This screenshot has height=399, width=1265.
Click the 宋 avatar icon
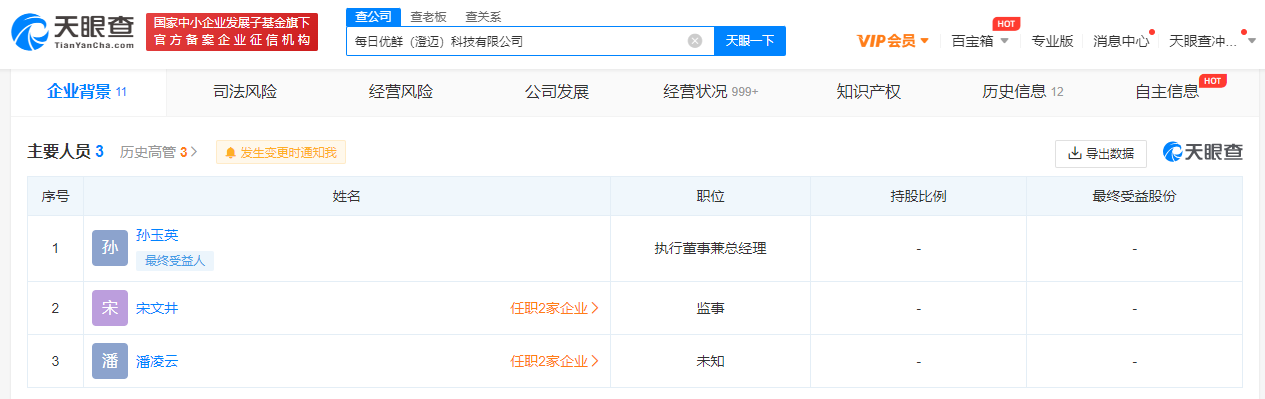pyautogui.click(x=110, y=308)
